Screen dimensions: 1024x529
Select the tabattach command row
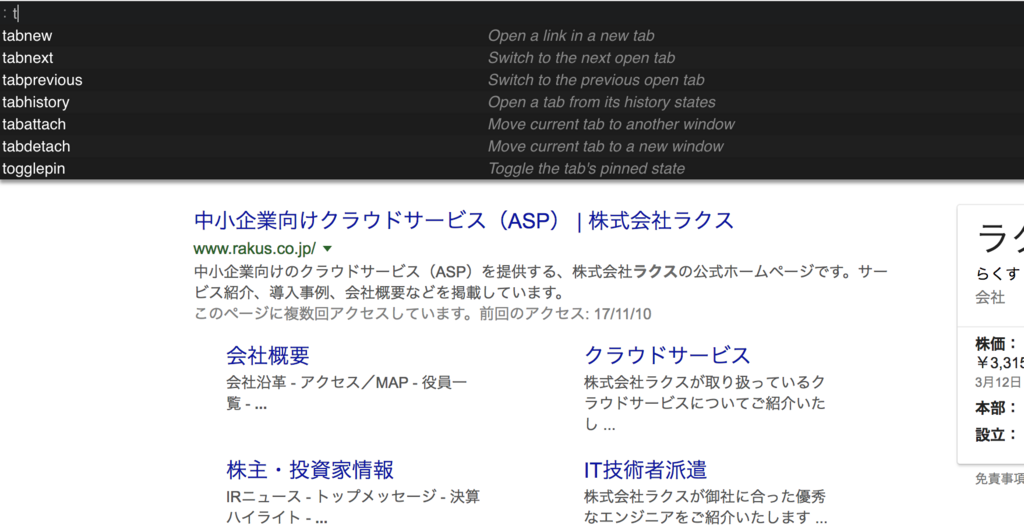512,124
